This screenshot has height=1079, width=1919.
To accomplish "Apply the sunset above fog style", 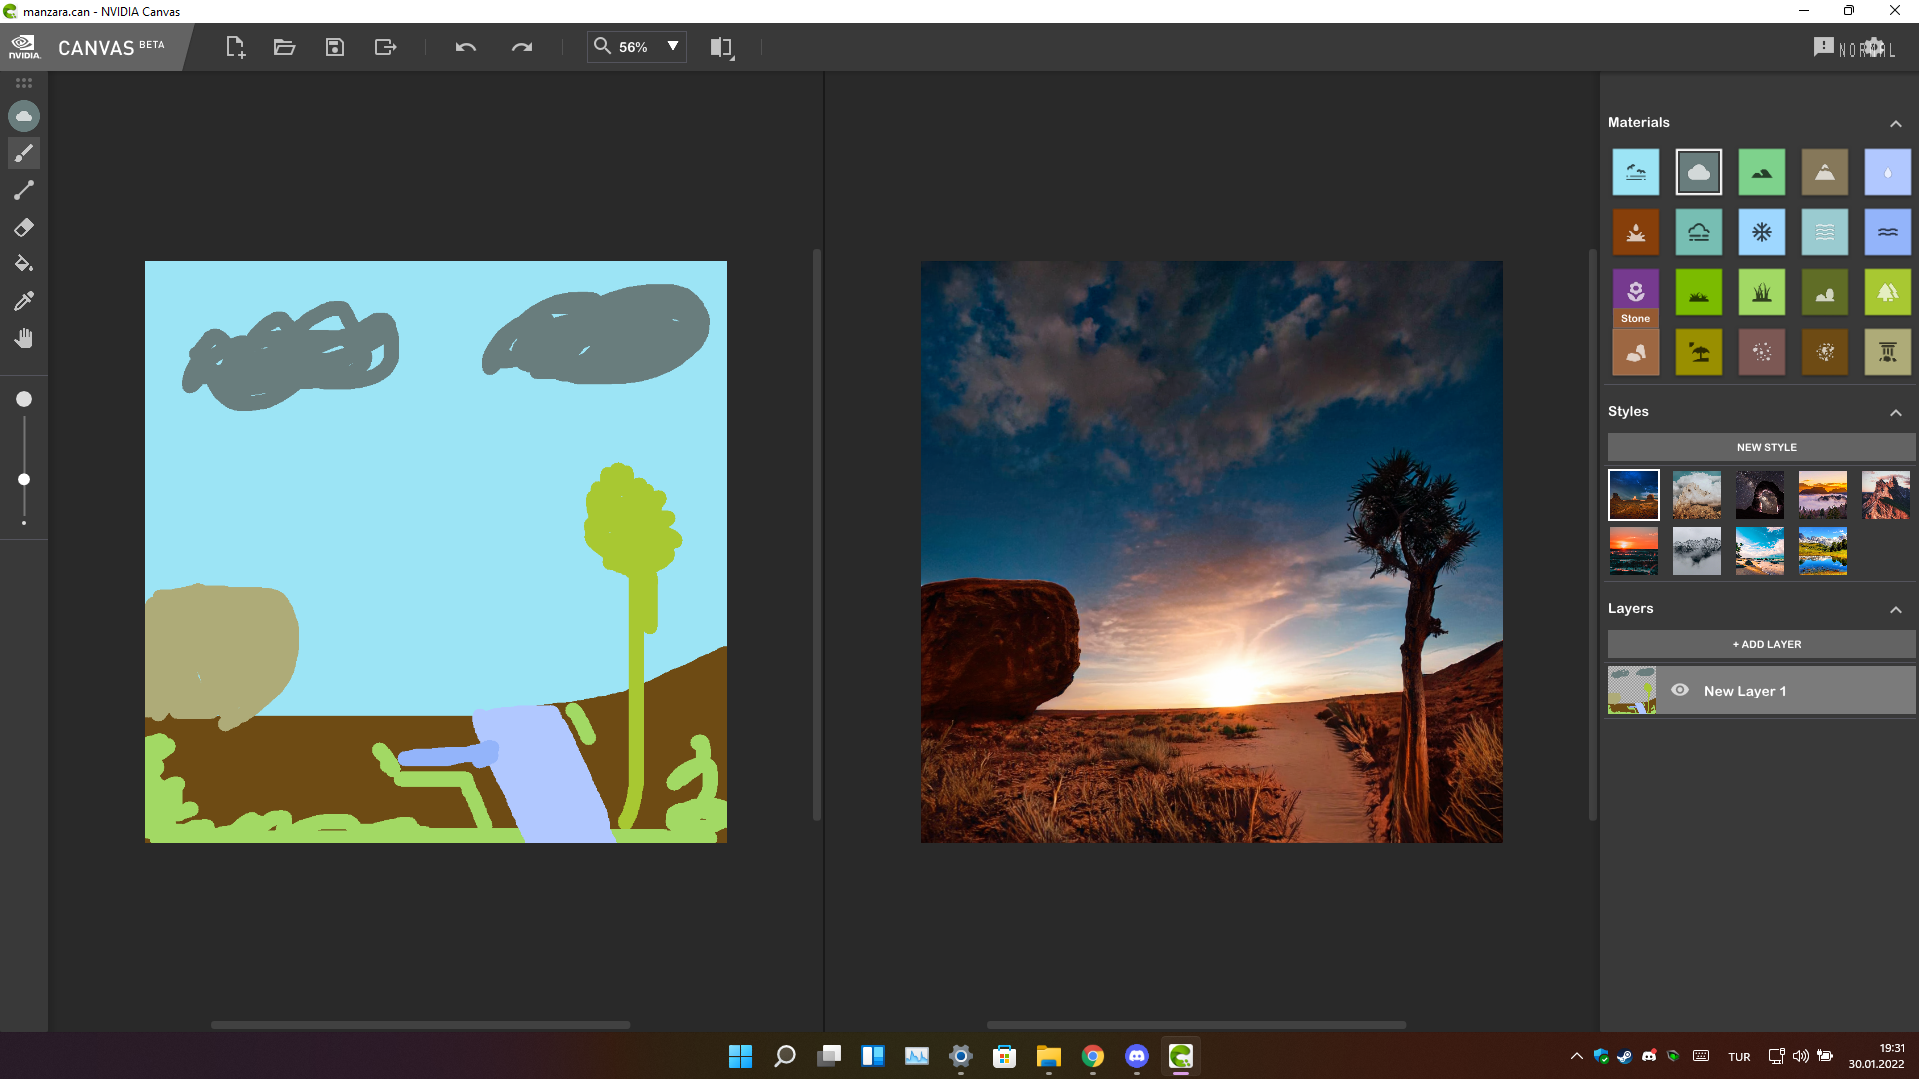I will [x=1823, y=495].
